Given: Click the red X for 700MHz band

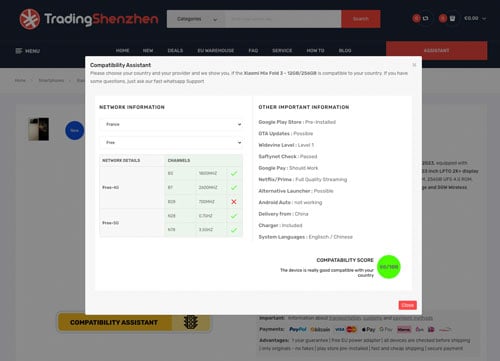Looking at the screenshot, I should click(x=234, y=202).
